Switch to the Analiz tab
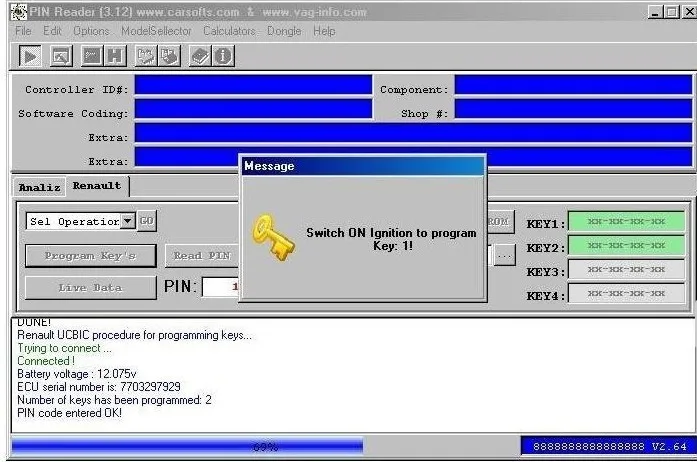The height and width of the screenshot is (462, 697). click(39, 187)
